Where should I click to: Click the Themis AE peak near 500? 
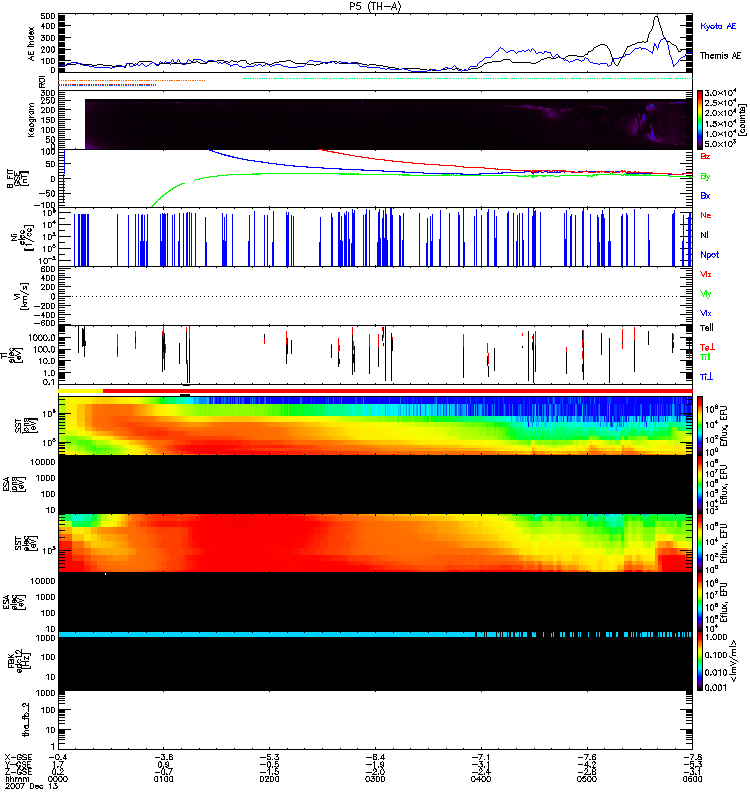pyautogui.click(x=657, y=17)
